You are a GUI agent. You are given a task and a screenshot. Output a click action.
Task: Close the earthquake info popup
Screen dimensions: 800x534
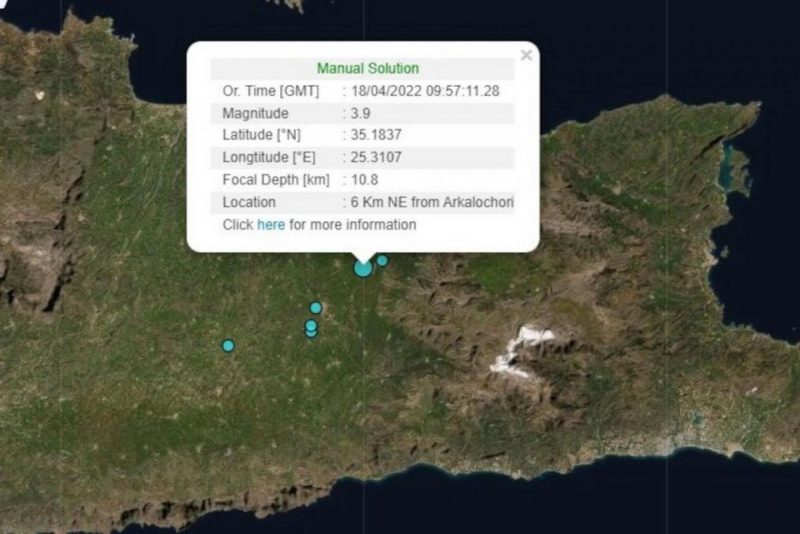526,56
